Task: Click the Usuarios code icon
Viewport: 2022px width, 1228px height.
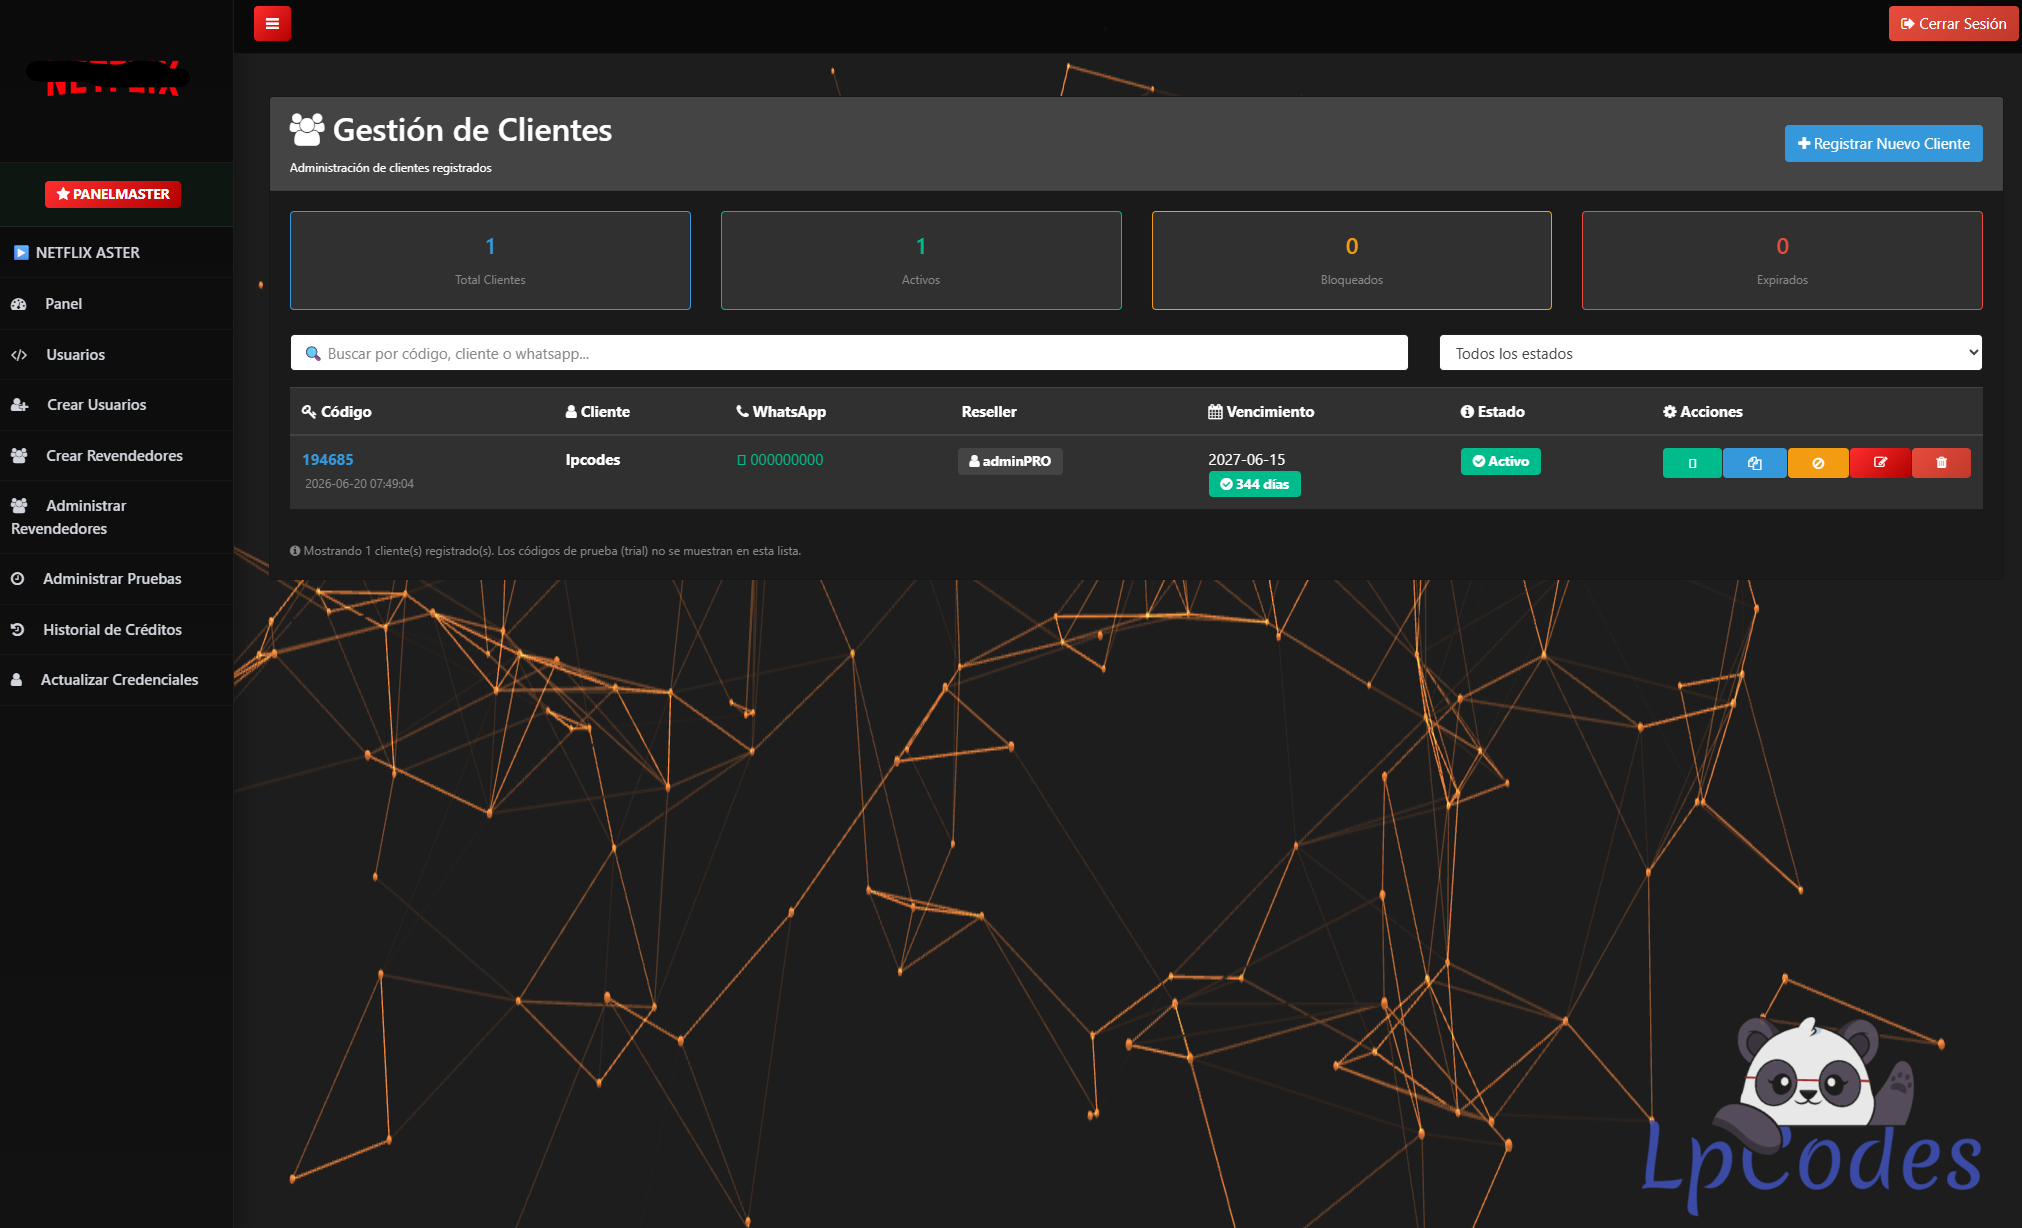Action: tap(19, 355)
